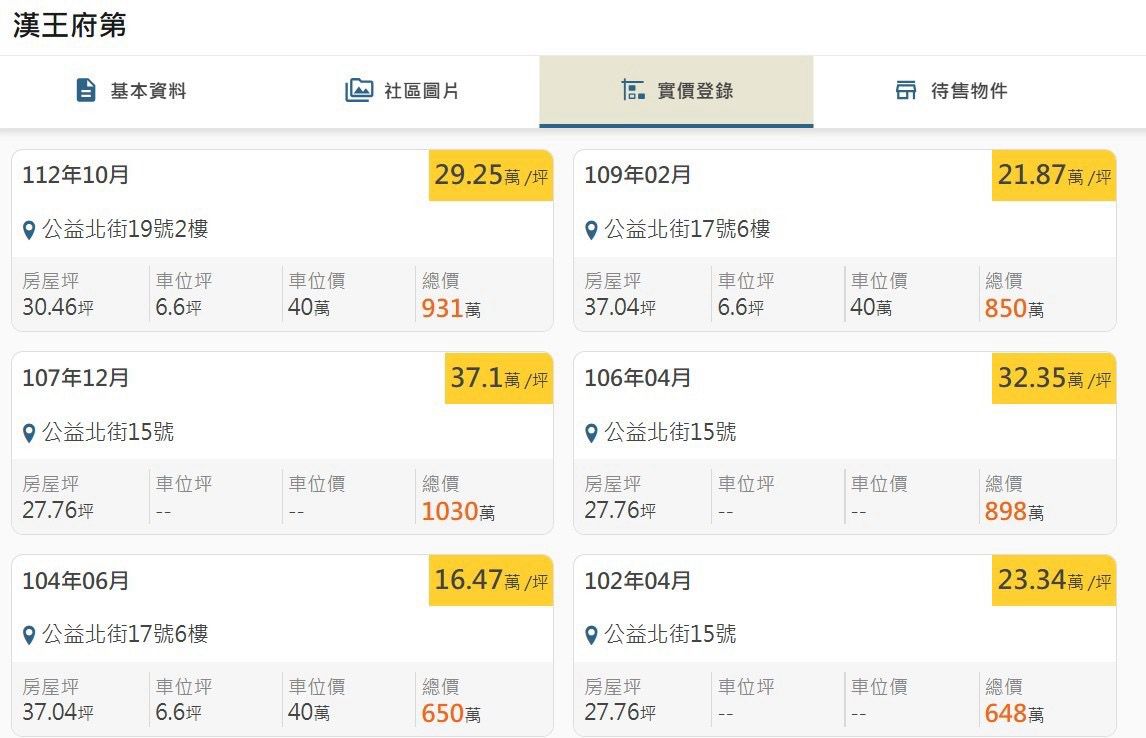This screenshot has height=738, width=1146.
Task: Click location pin in 102年04月 record
Action: 591,636
